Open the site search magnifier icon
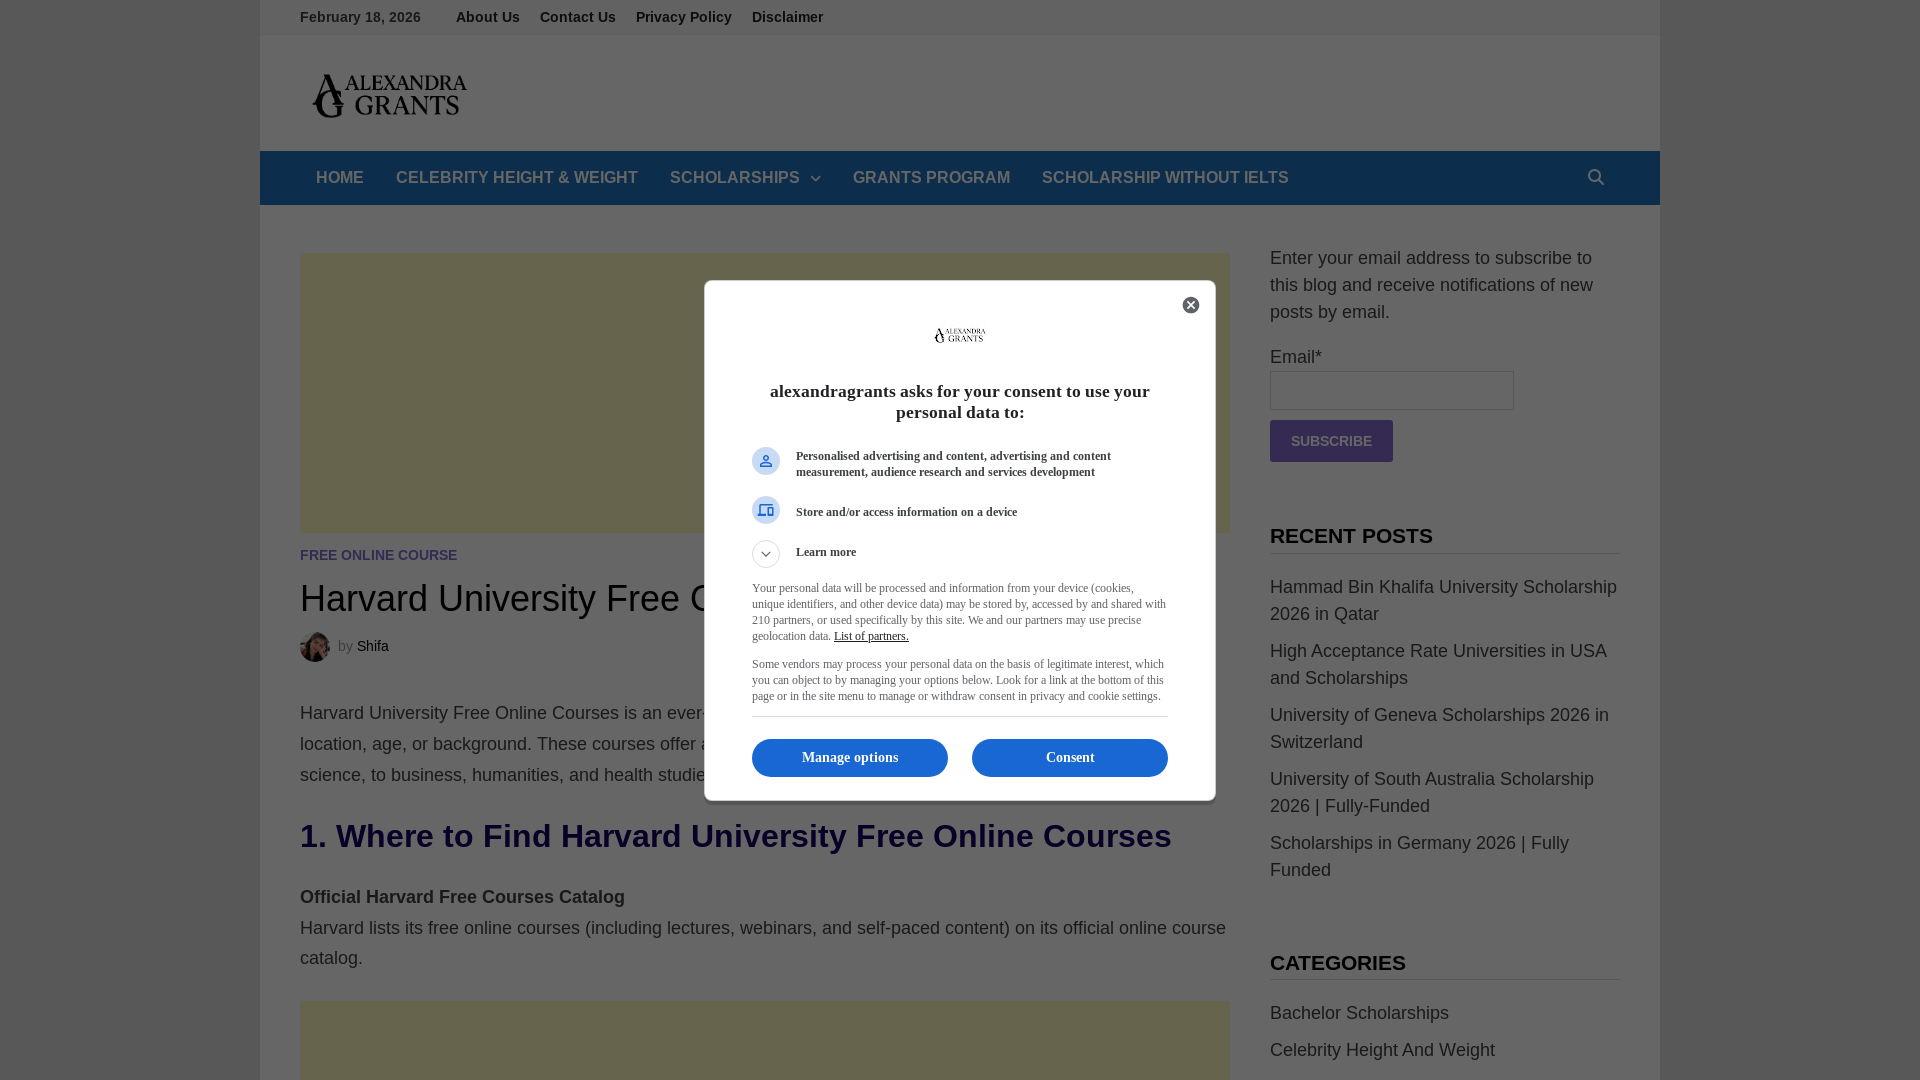1920x1080 pixels. coord(1595,178)
